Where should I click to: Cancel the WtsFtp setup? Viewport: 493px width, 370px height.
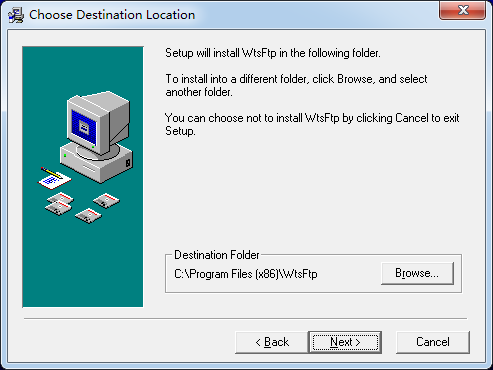(x=433, y=342)
